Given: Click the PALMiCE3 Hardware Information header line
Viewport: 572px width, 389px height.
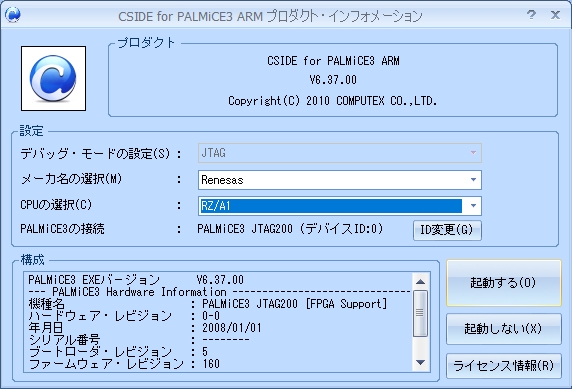Looking at the screenshot, I should click(x=220, y=292).
